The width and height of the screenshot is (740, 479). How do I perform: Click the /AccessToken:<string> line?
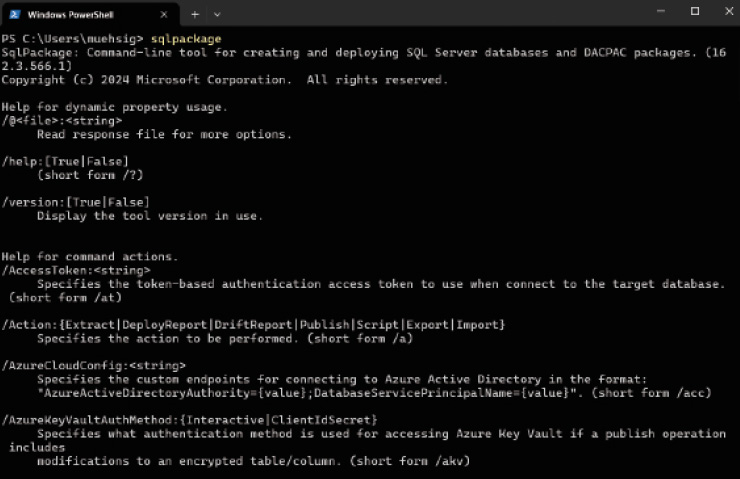(x=76, y=270)
